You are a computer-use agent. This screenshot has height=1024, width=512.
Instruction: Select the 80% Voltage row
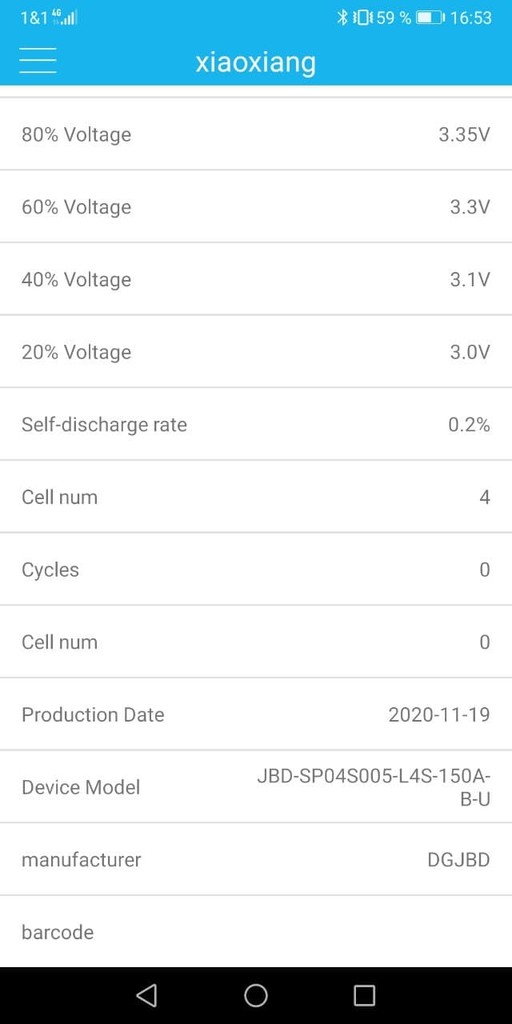[256, 134]
